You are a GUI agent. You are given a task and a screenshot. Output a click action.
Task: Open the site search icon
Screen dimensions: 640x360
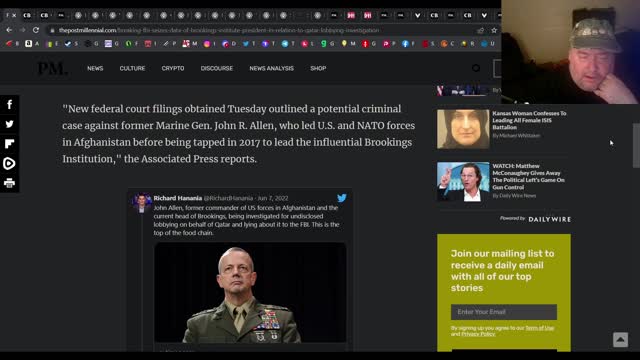click(x=476, y=68)
